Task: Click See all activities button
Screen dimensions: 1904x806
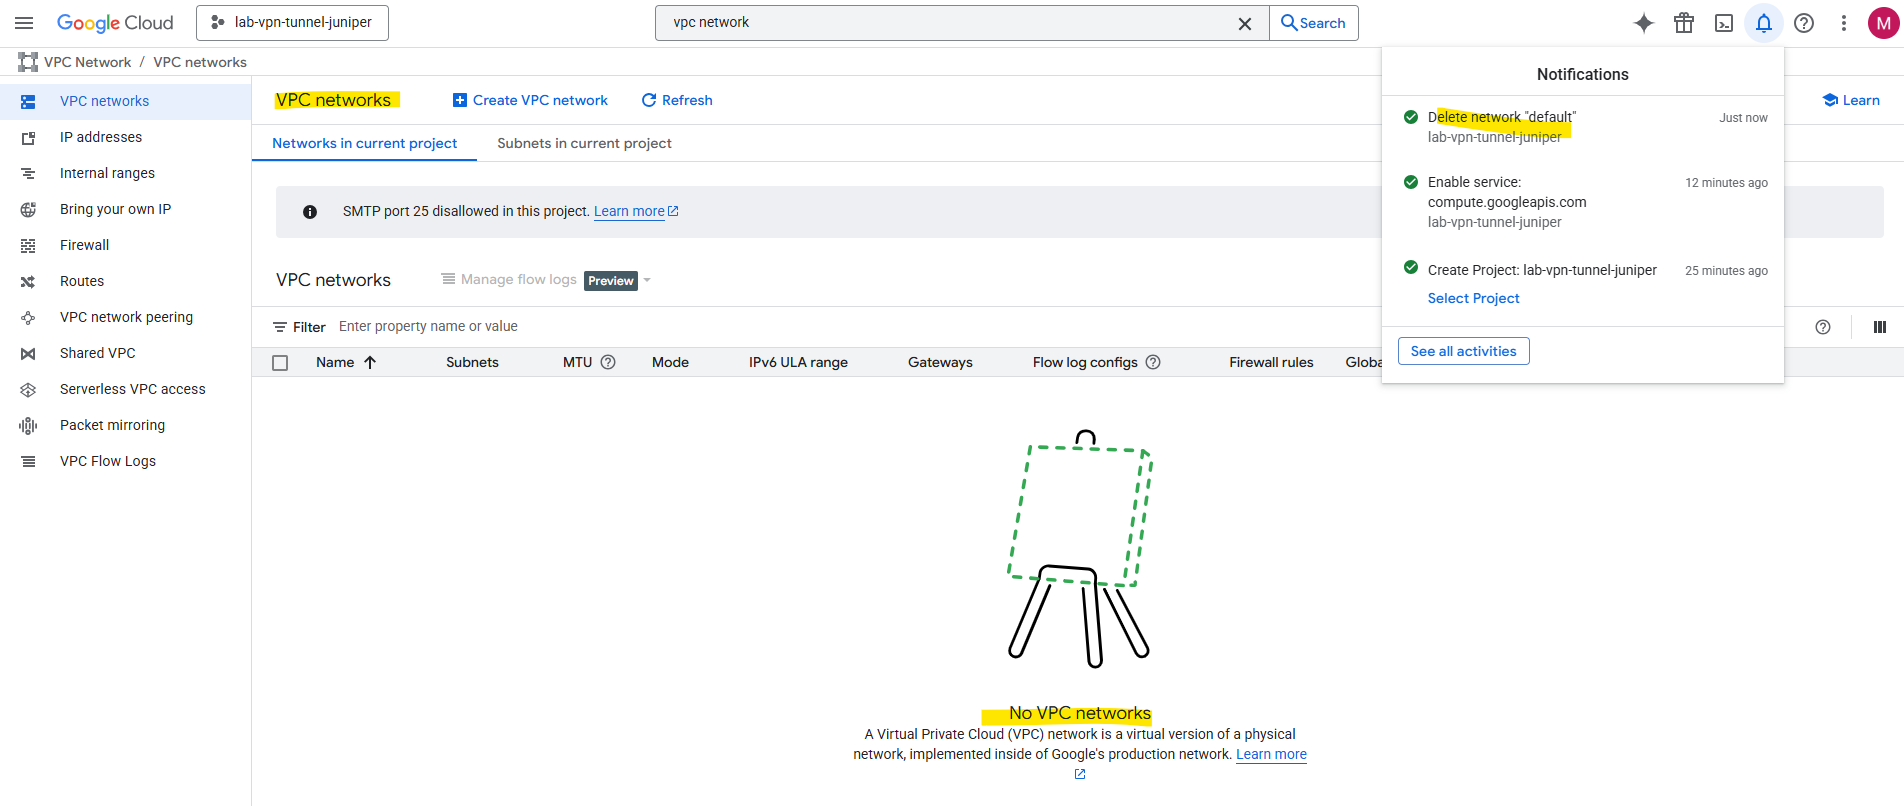Action: coord(1463,351)
